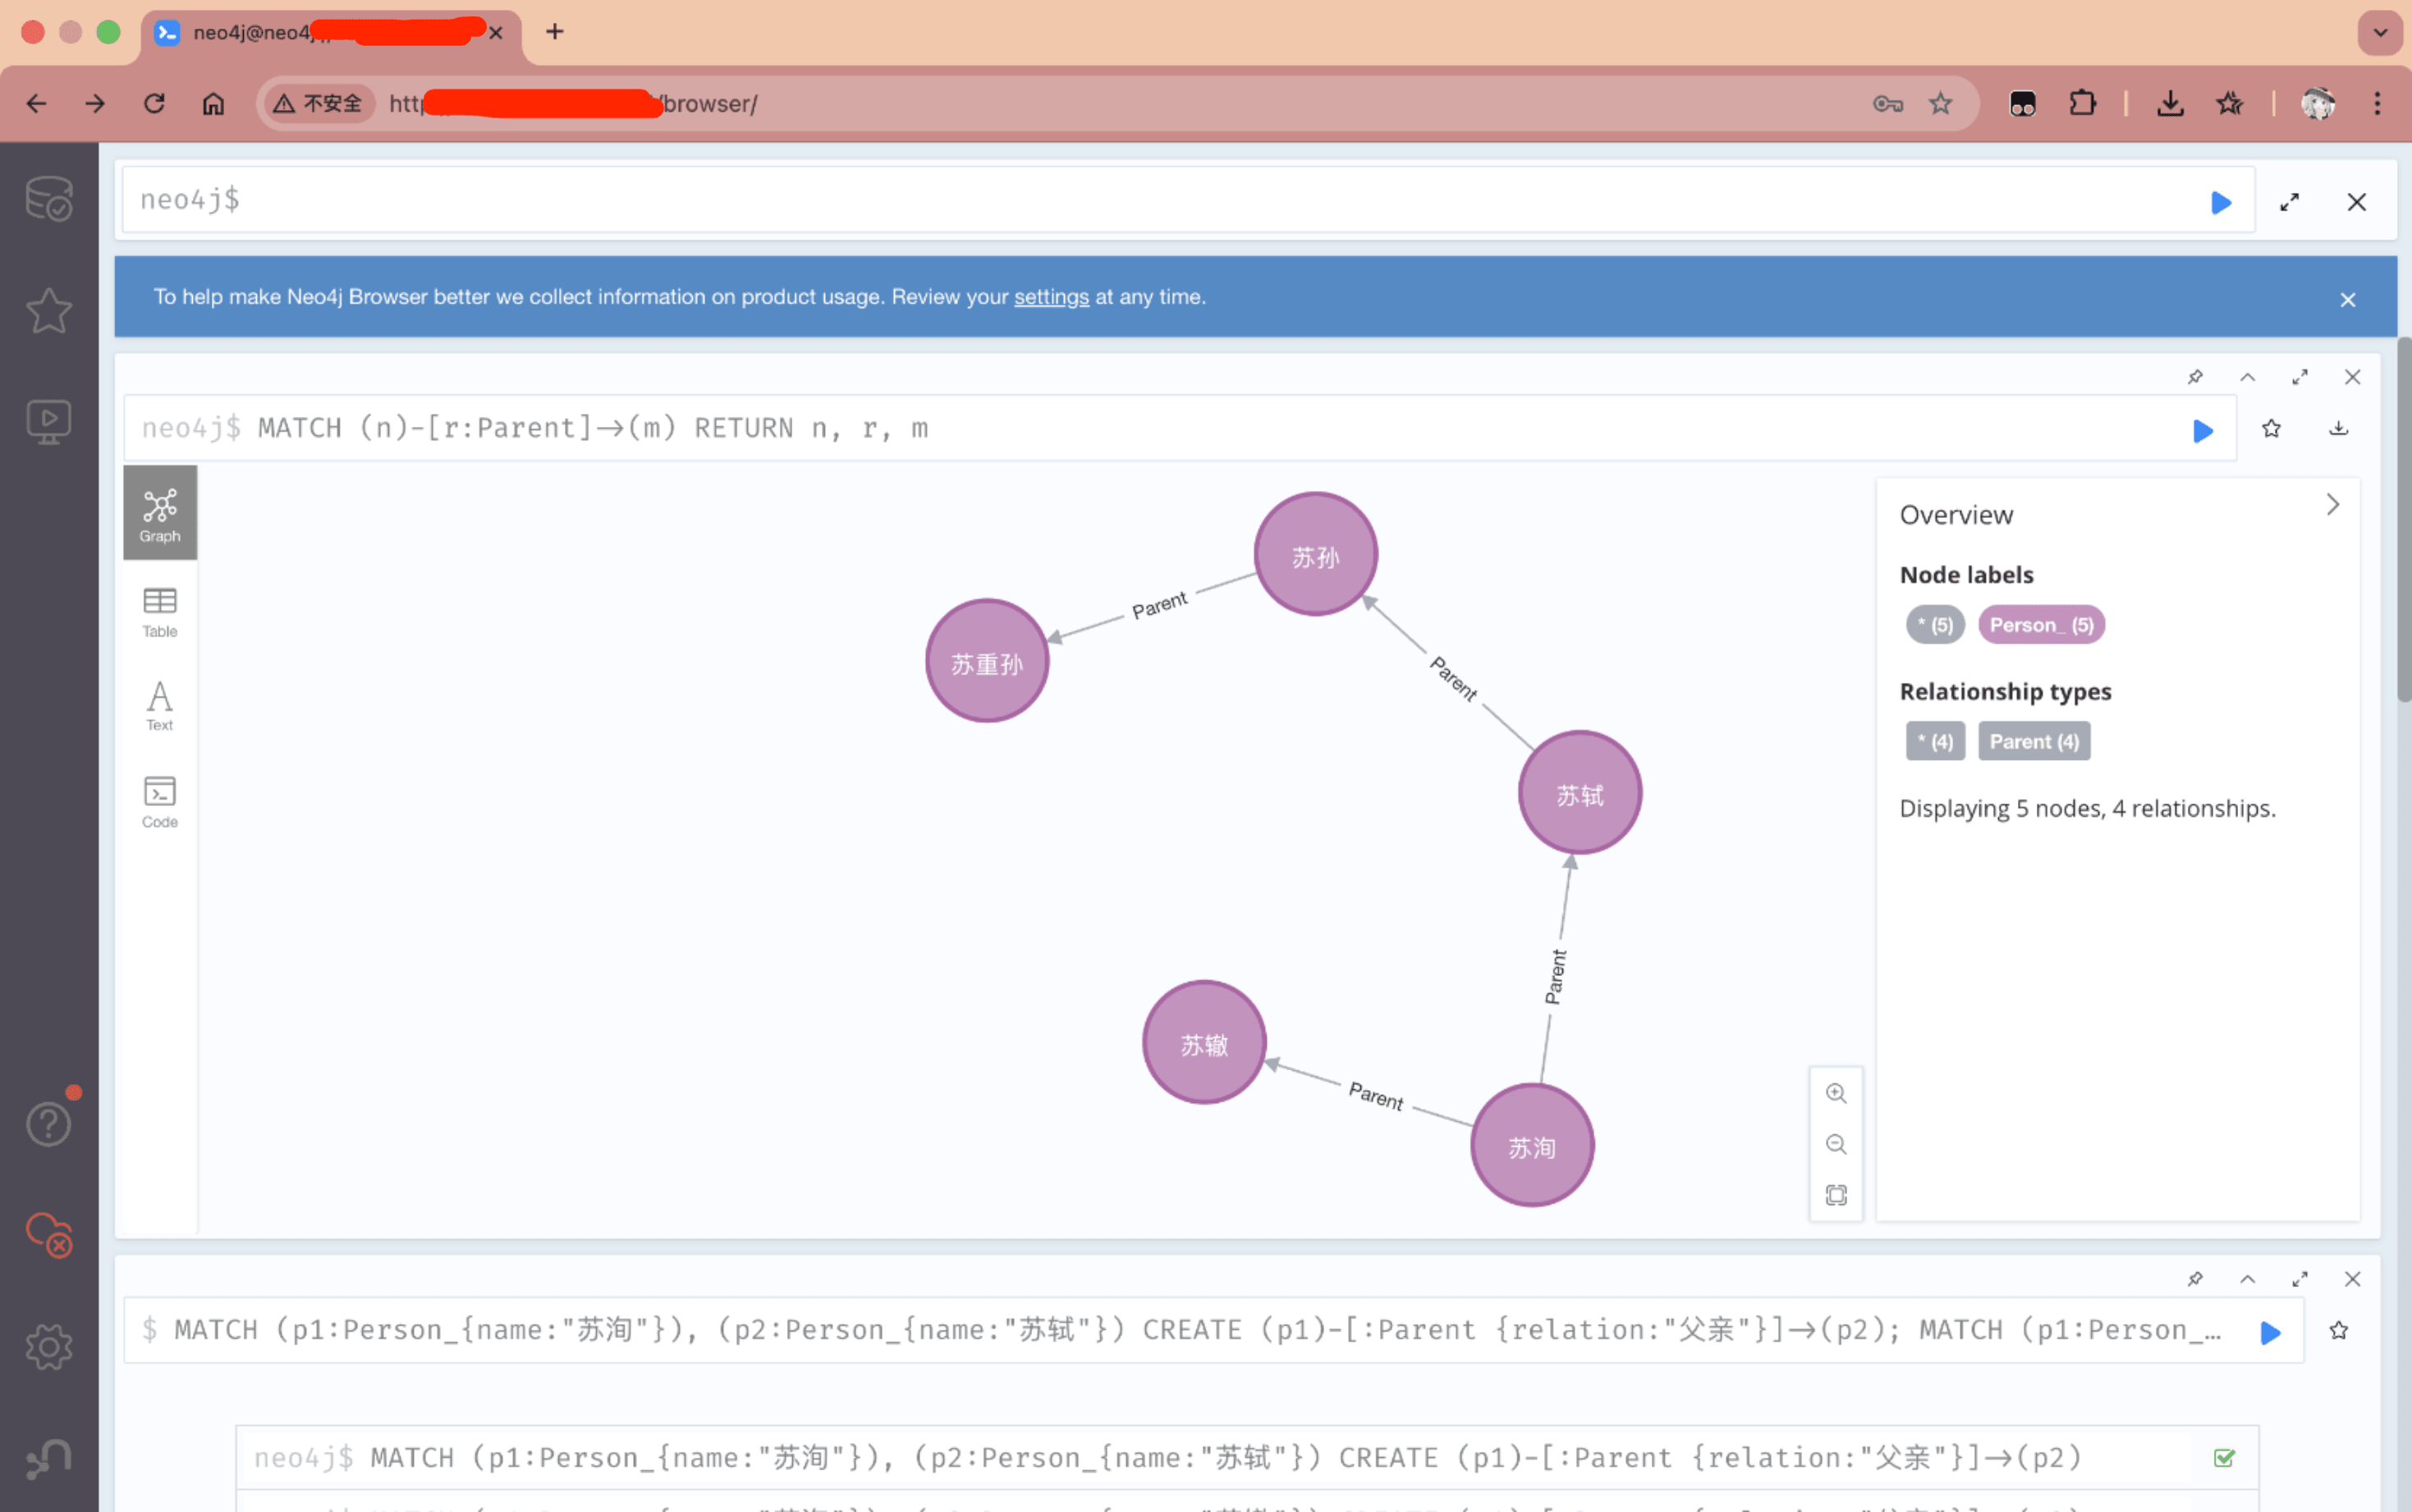Rerun the MATCH Parent query
This screenshot has width=2412, height=1512.
(x=2202, y=431)
